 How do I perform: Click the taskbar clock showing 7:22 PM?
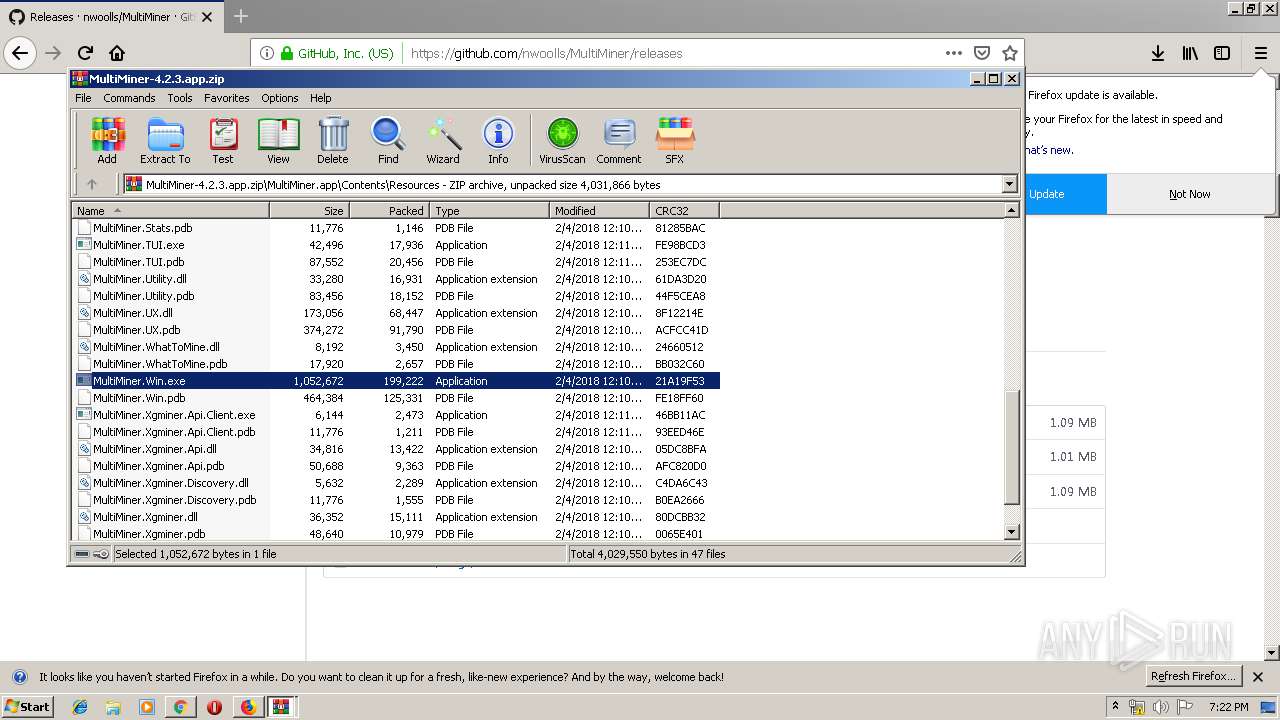tap(1228, 707)
